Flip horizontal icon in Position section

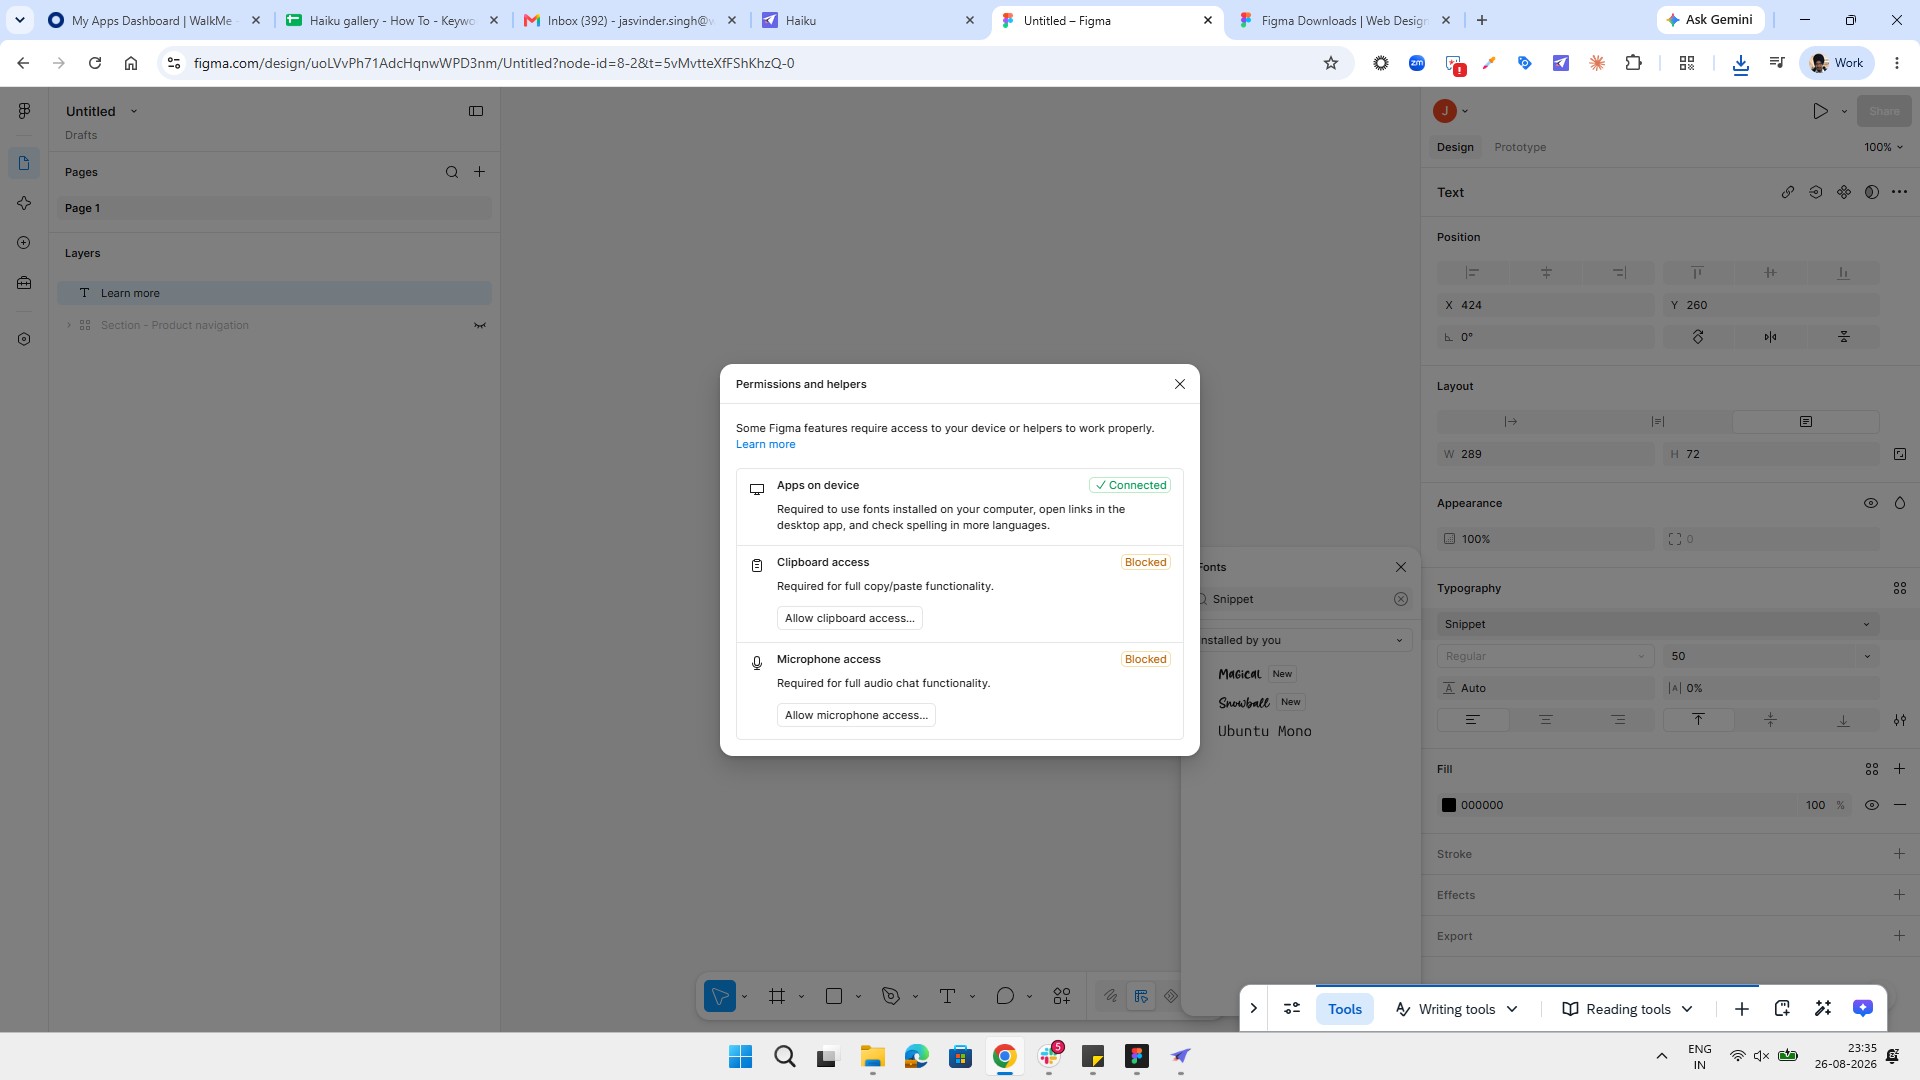click(1771, 337)
